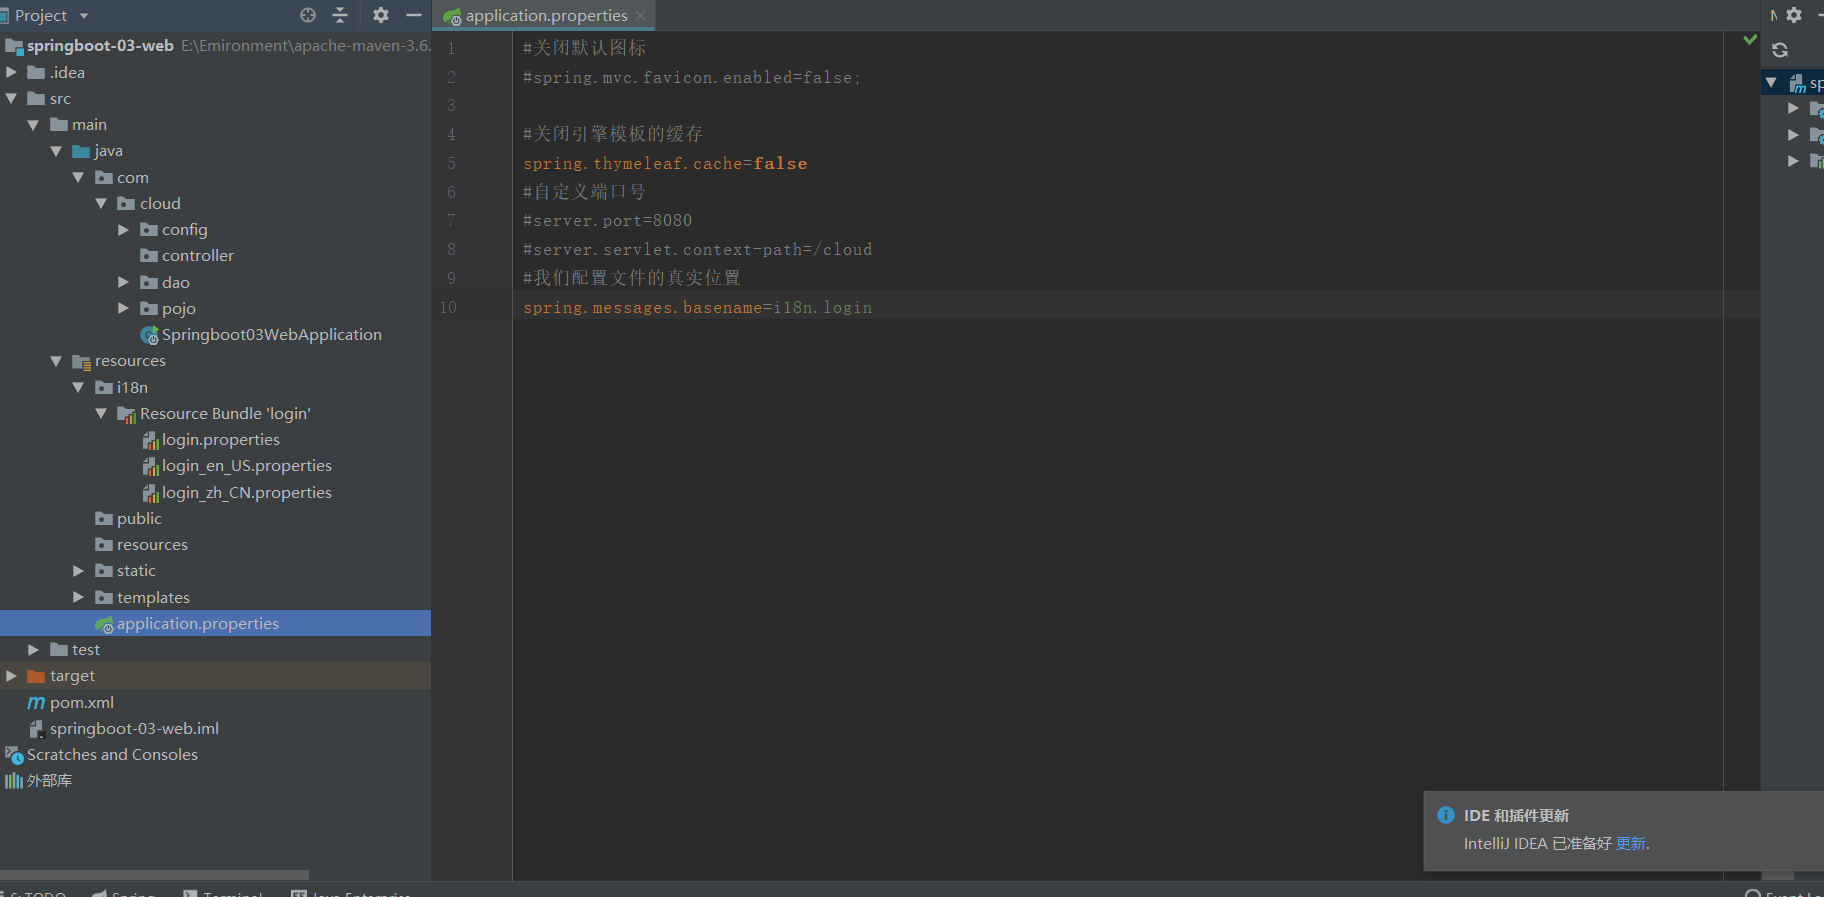This screenshot has width=1824, height=897.
Task: Click the Resource Bundle 'login' icon
Action: pyautogui.click(x=127, y=414)
